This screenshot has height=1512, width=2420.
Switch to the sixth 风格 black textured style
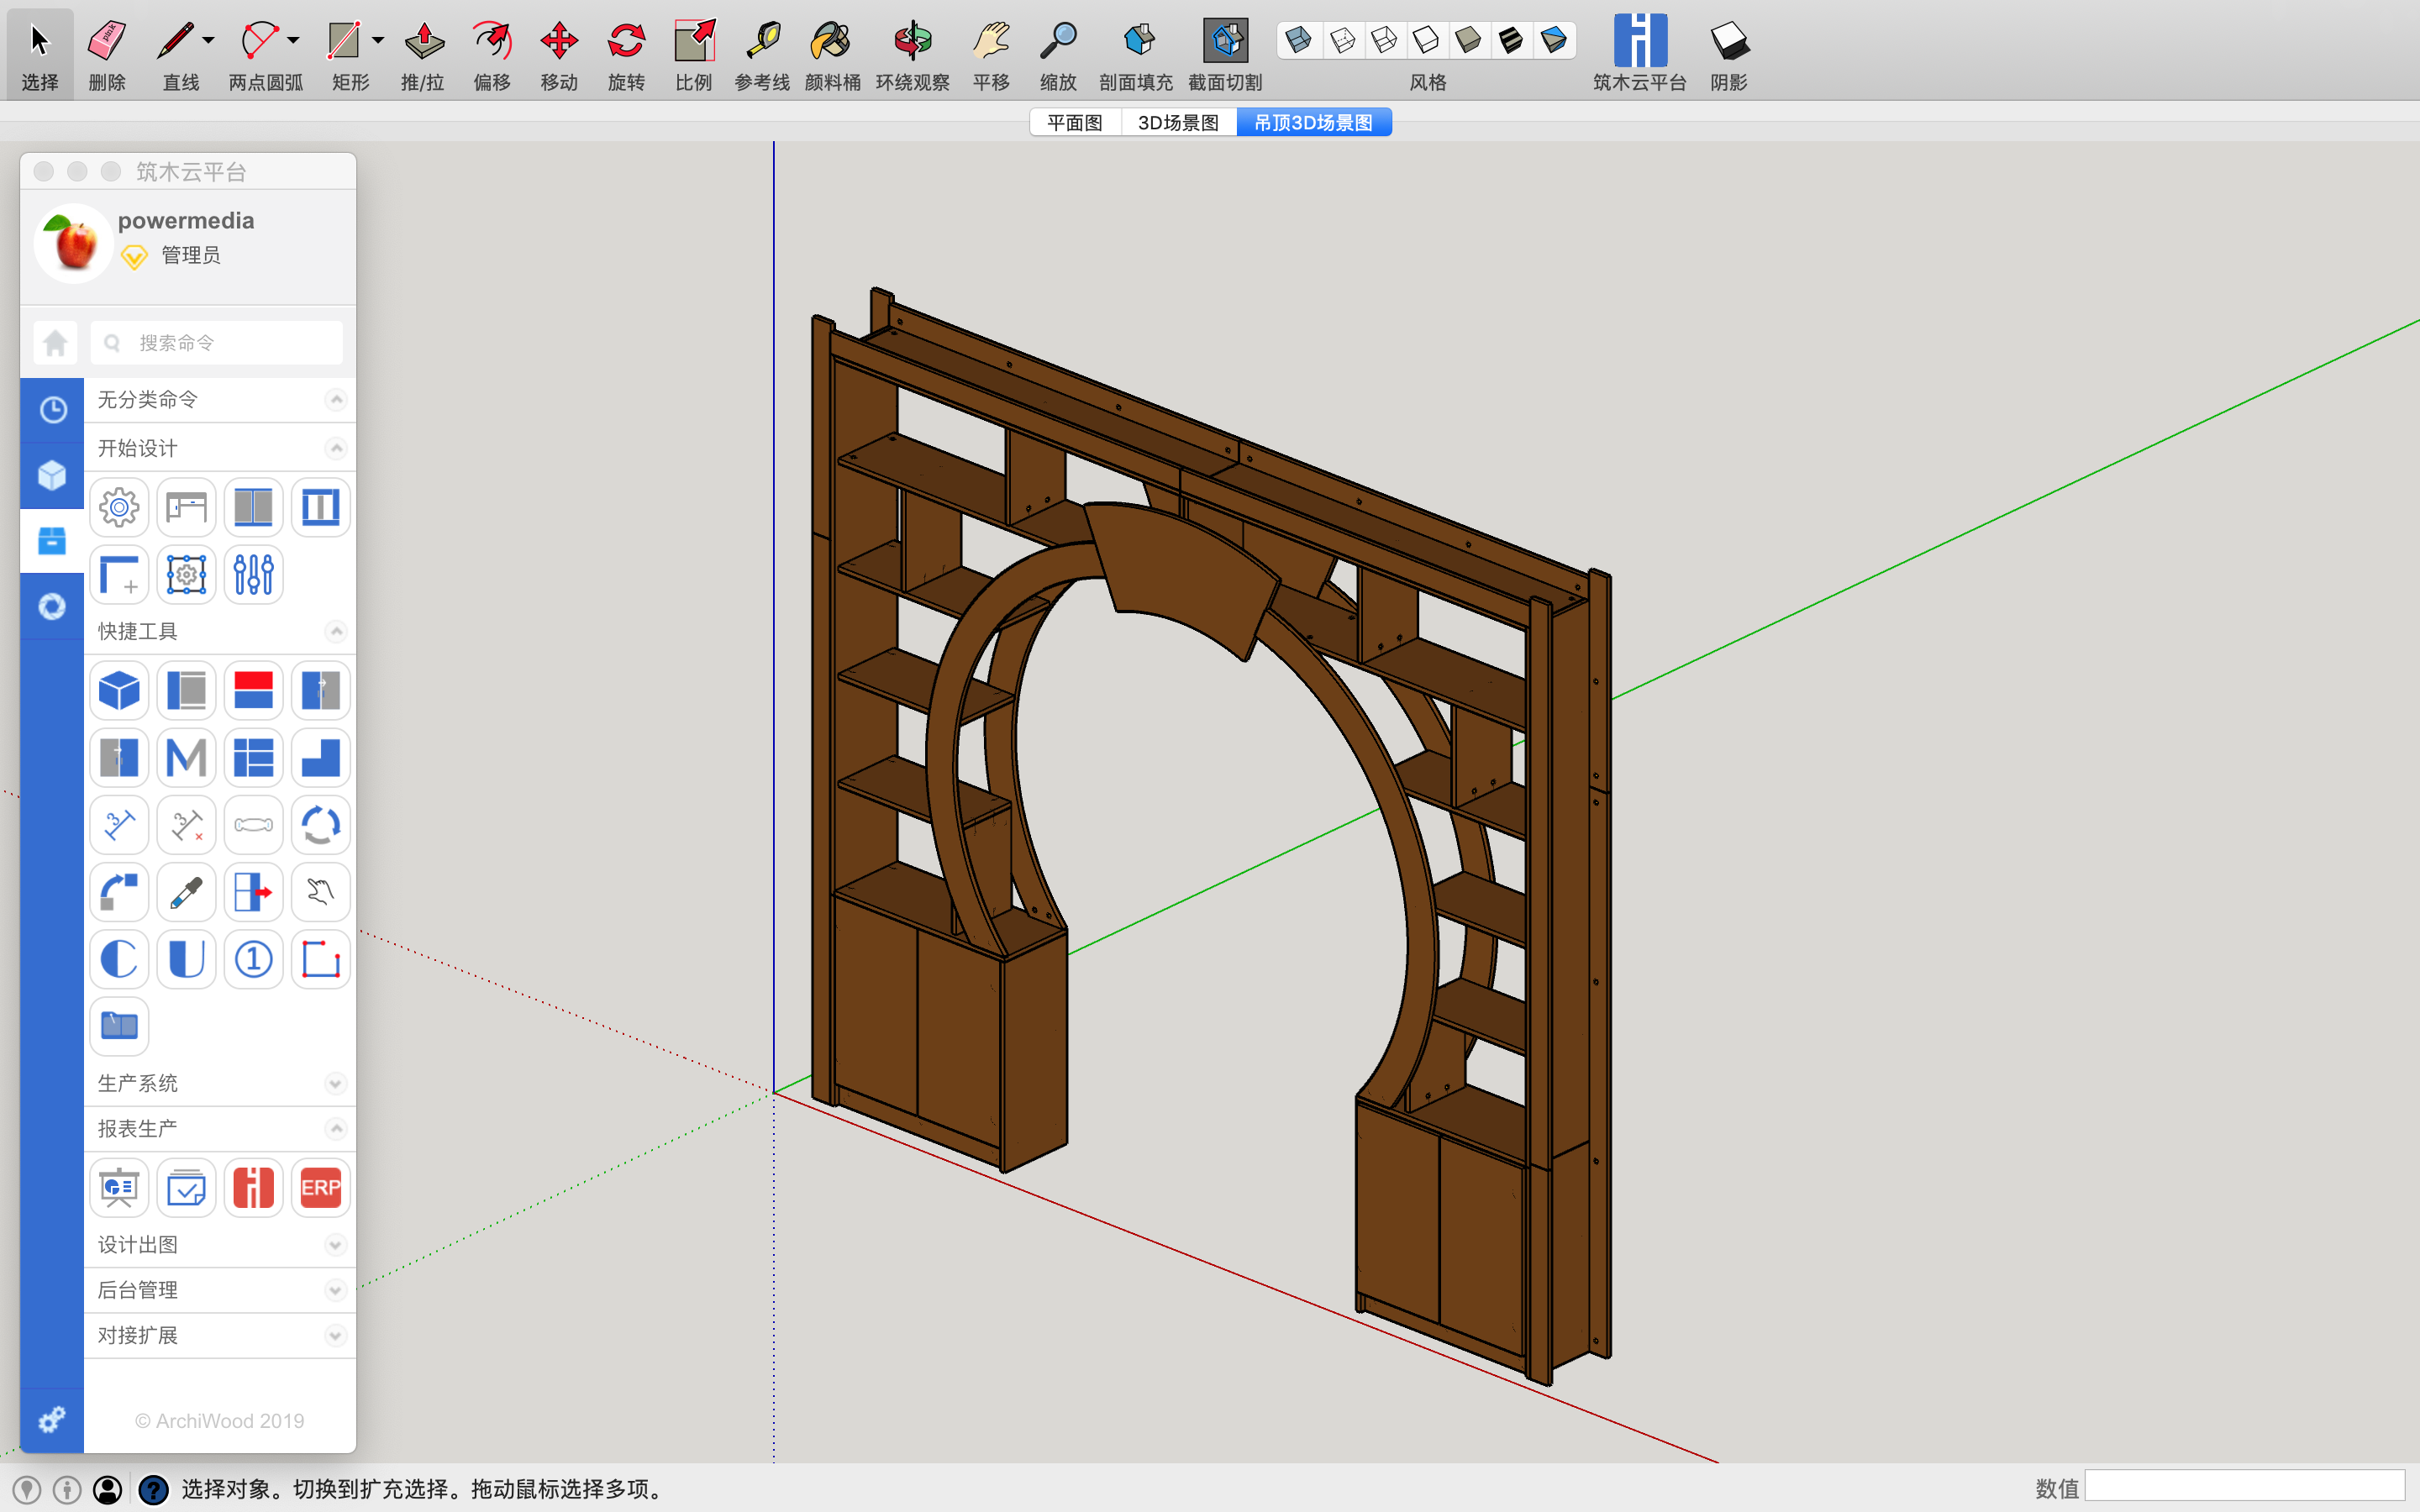(1511, 40)
